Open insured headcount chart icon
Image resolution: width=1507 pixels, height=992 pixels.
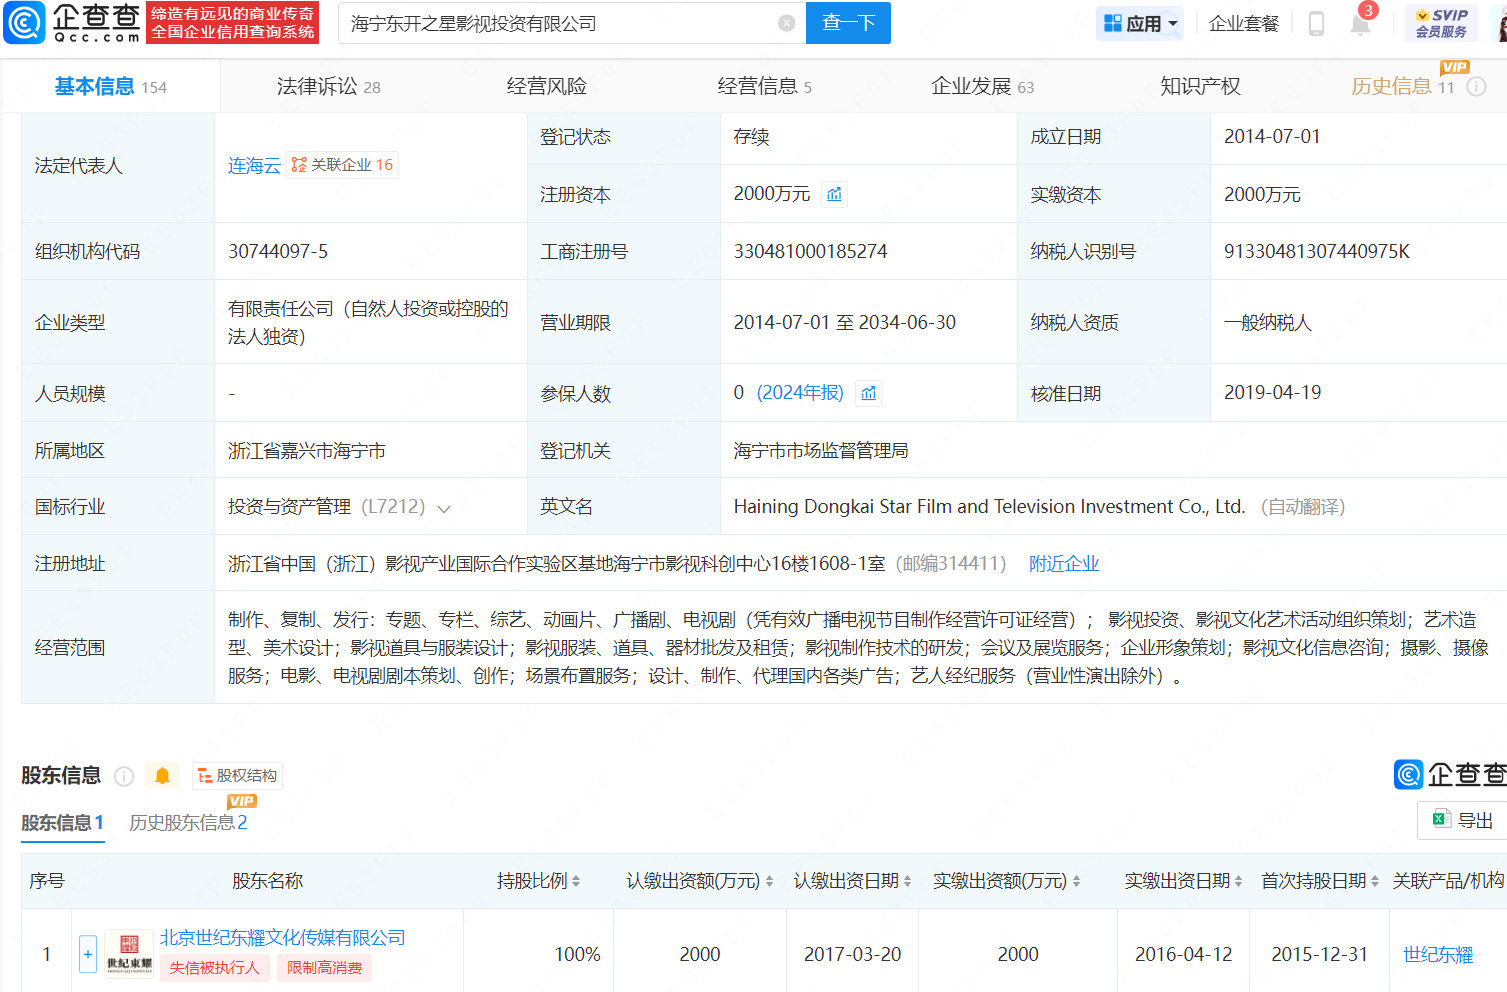point(869,393)
